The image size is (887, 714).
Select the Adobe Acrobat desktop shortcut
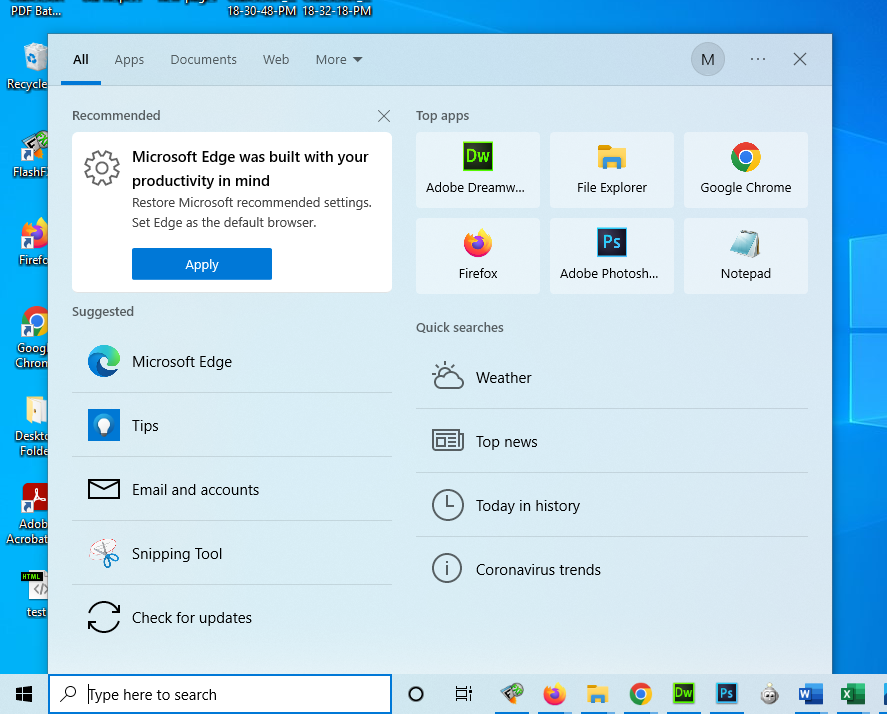click(27, 514)
